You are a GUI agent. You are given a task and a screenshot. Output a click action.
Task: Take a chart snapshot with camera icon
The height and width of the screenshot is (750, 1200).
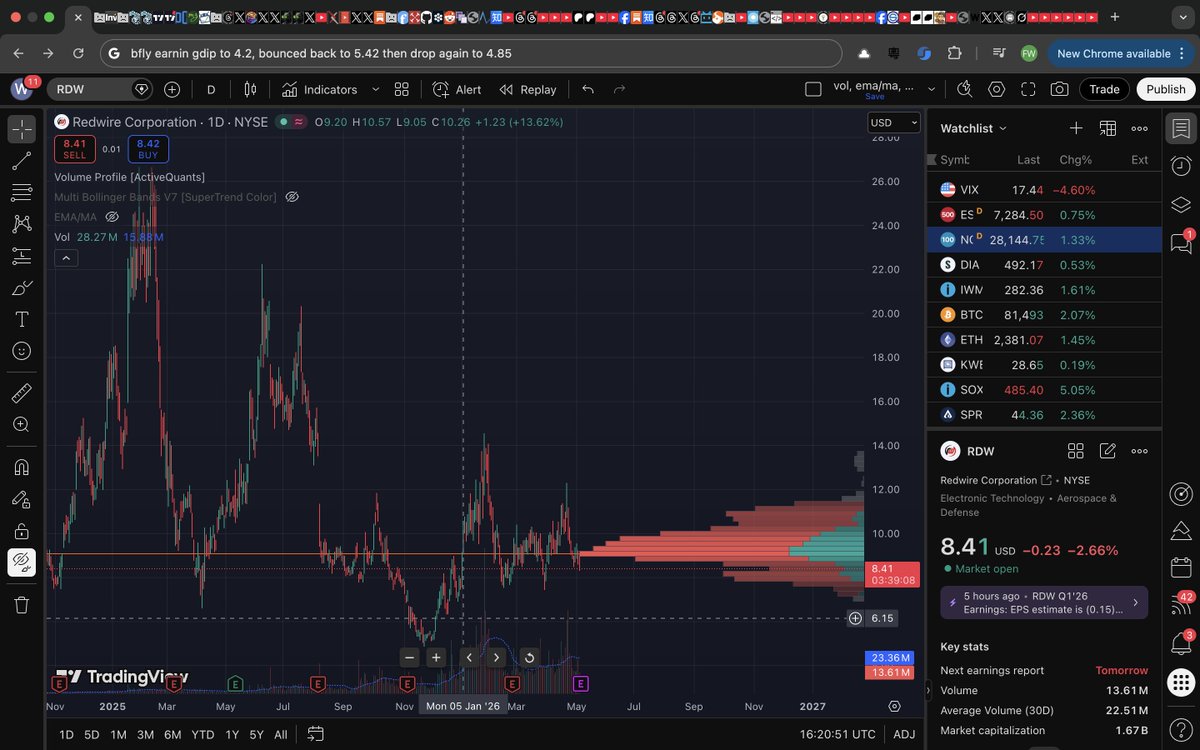tap(1059, 89)
